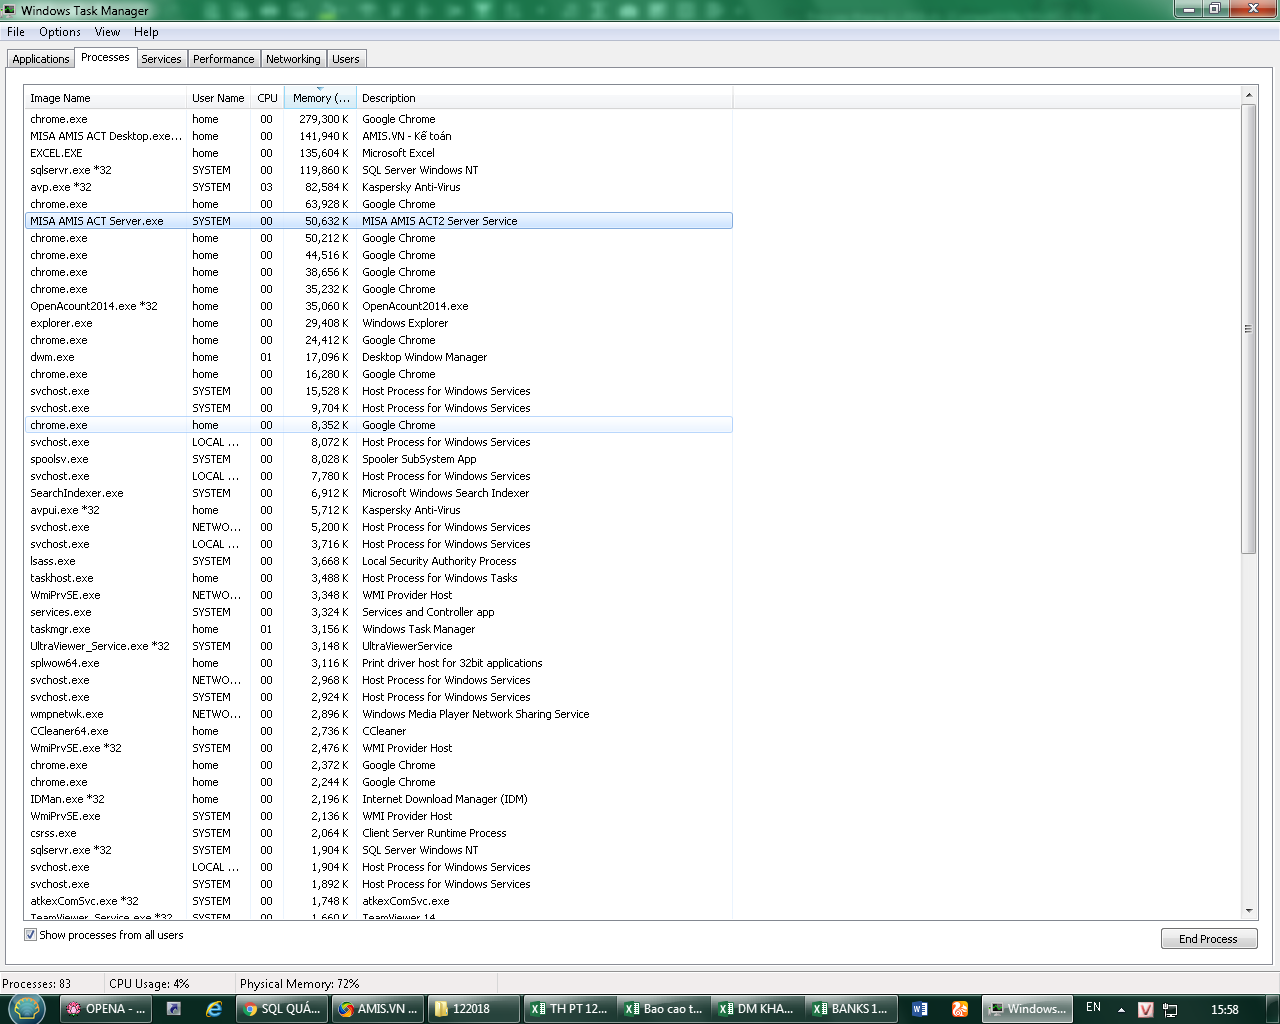Switch to the Performance tab
The width and height of the screenshot is (1280, 1024).
pos(224,59)
